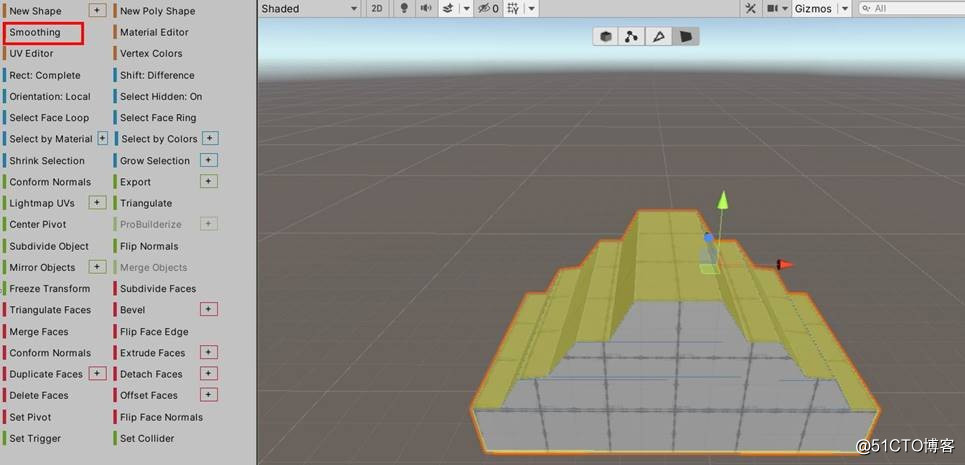Click the red X-axis gizmo arrow

pos(785,264)
